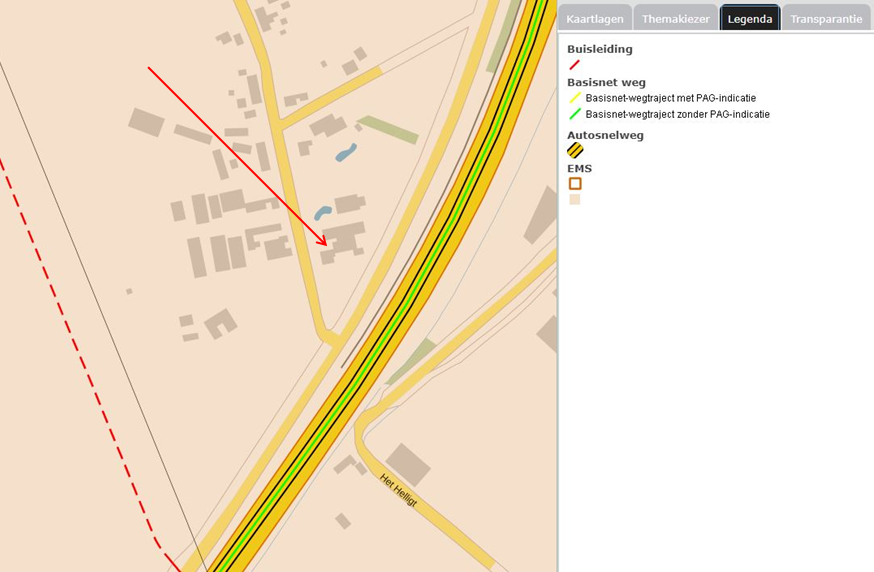Click the 'Het Helligt' street label on map
Screen dimensions: 874x572
tap(398, 490)
